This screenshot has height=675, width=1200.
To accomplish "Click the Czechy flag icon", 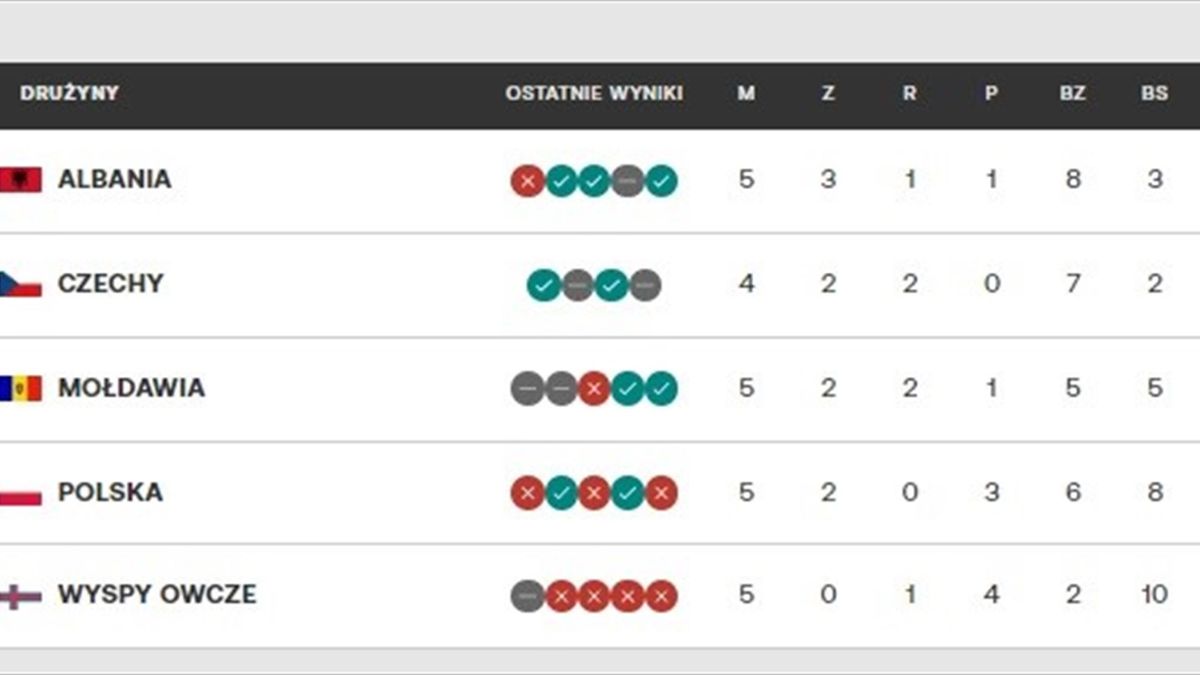I will click(21, 284).
